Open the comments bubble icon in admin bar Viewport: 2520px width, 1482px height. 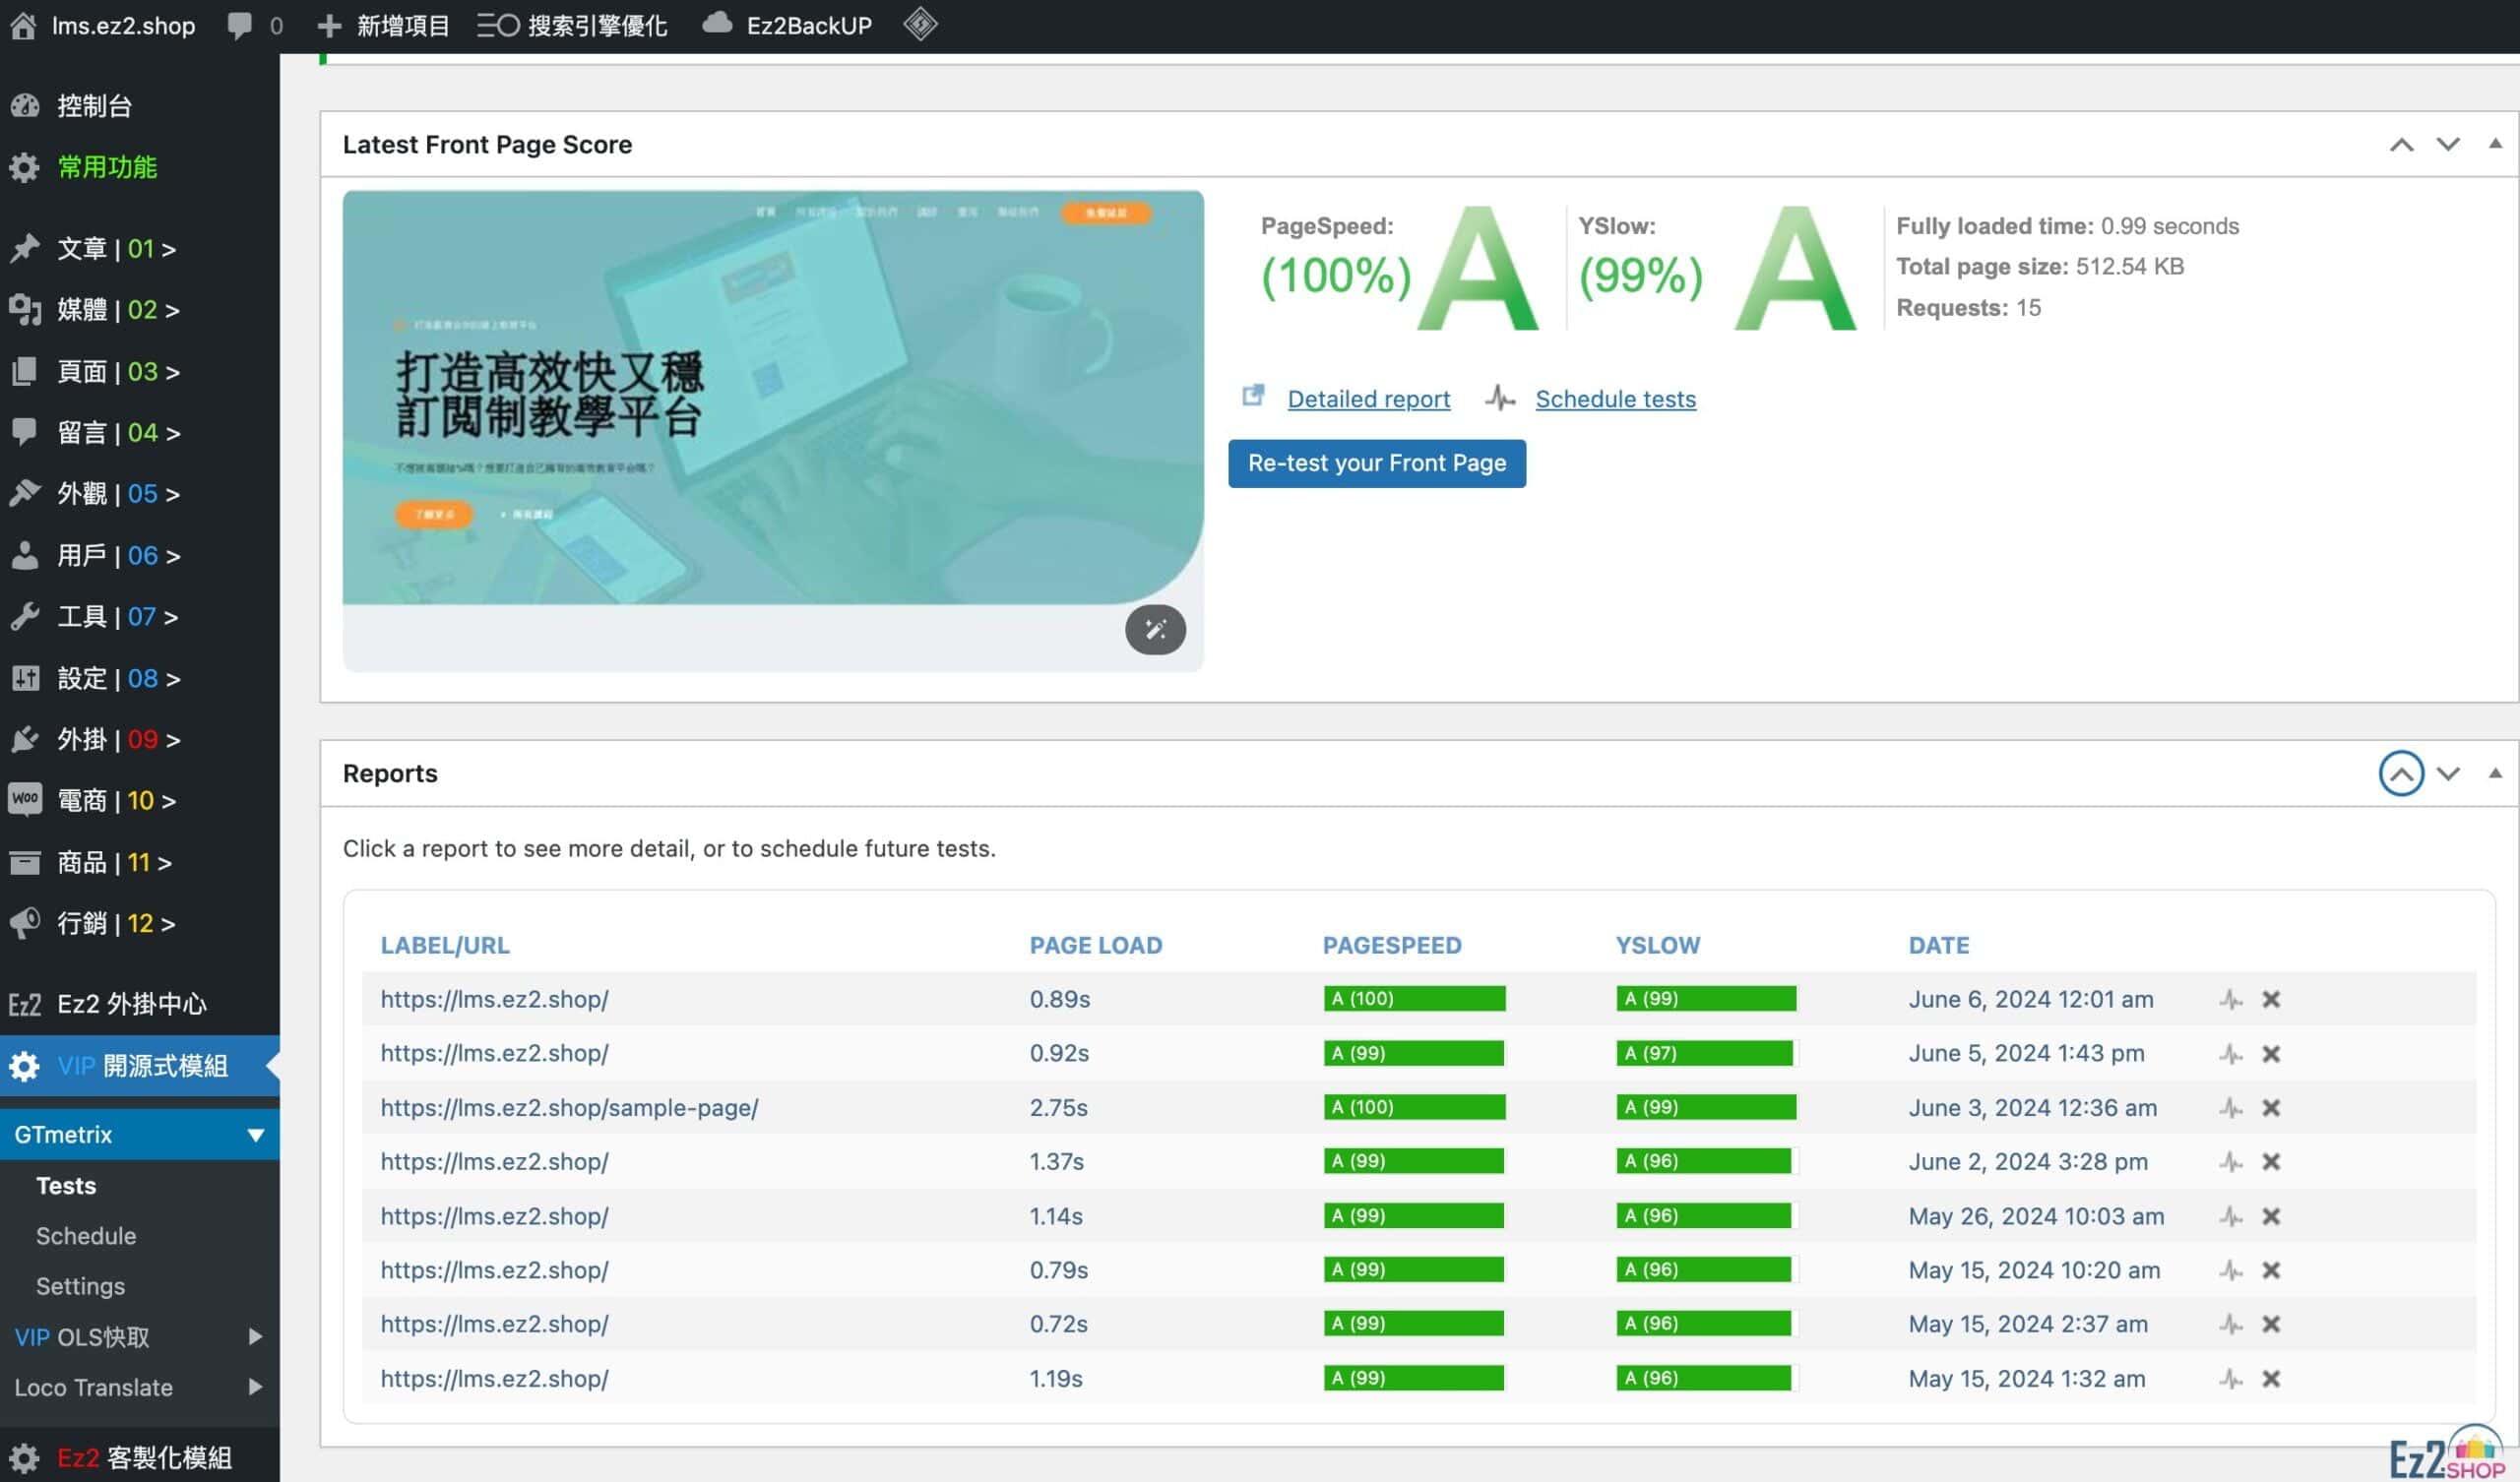[x=239, y=25]
